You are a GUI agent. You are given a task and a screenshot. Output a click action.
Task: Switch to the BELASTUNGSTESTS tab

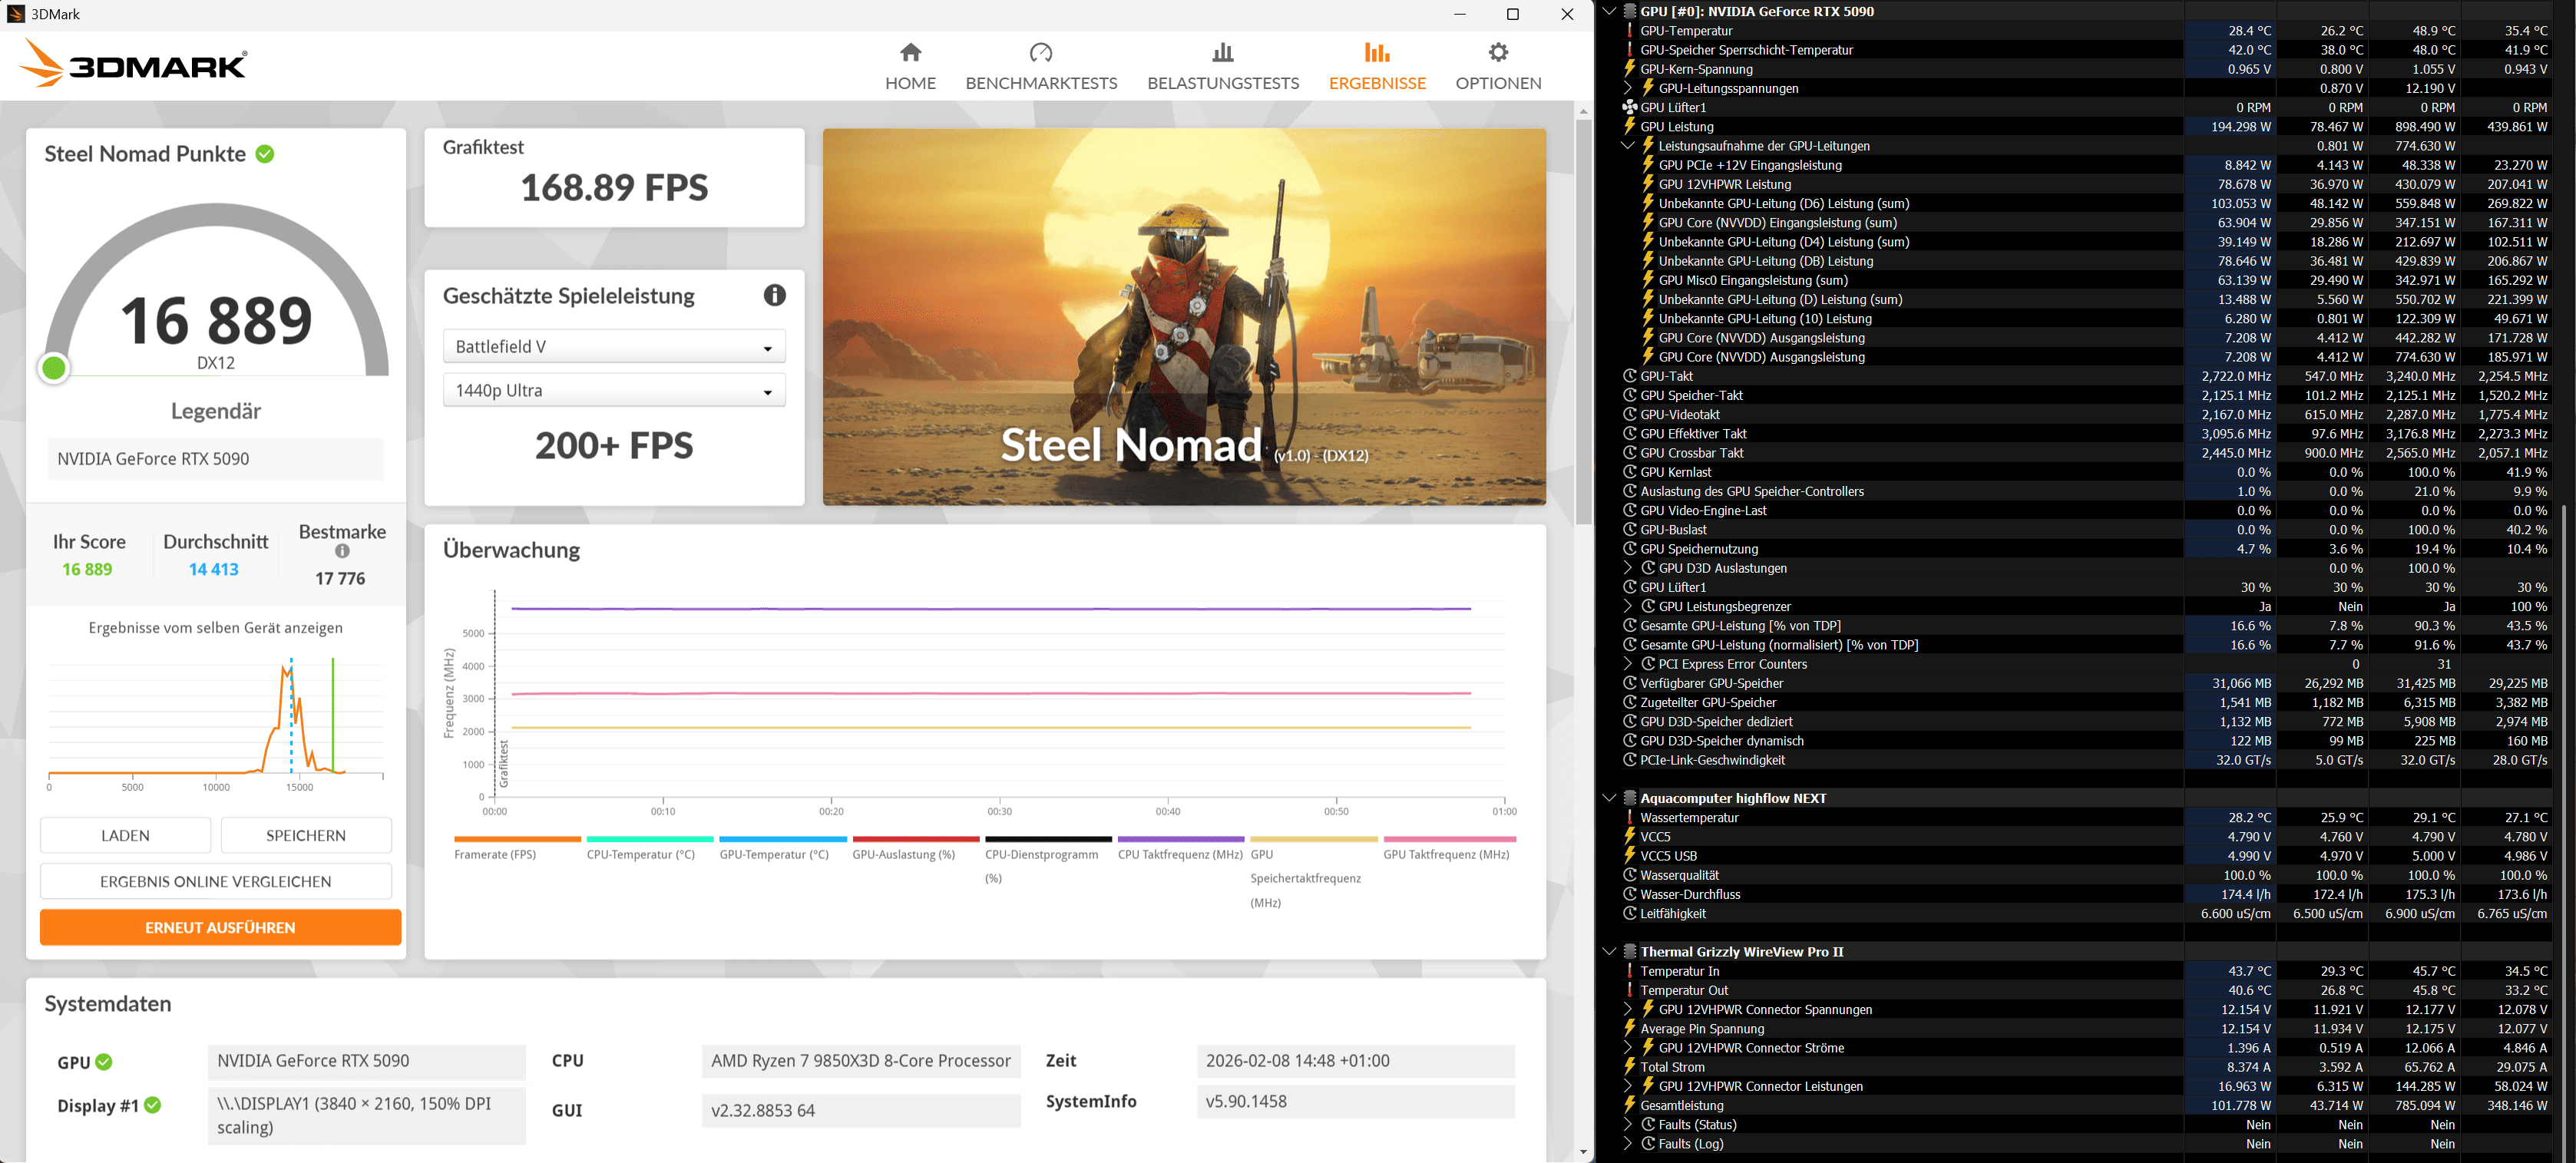pyautogui.click(x=1222, y=83)
